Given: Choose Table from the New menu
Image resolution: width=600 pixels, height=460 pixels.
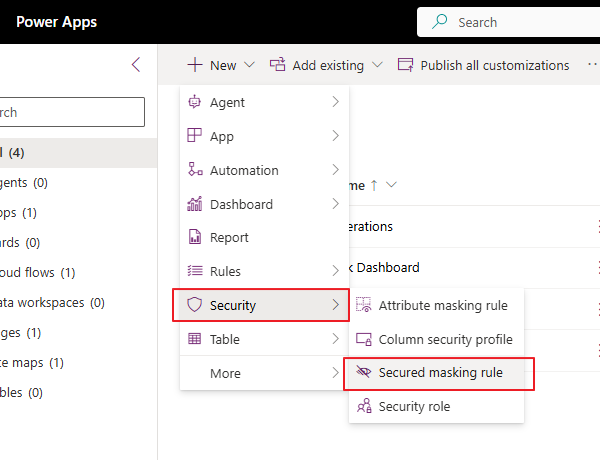Looking at the screenshot, I should pos(264,339).
